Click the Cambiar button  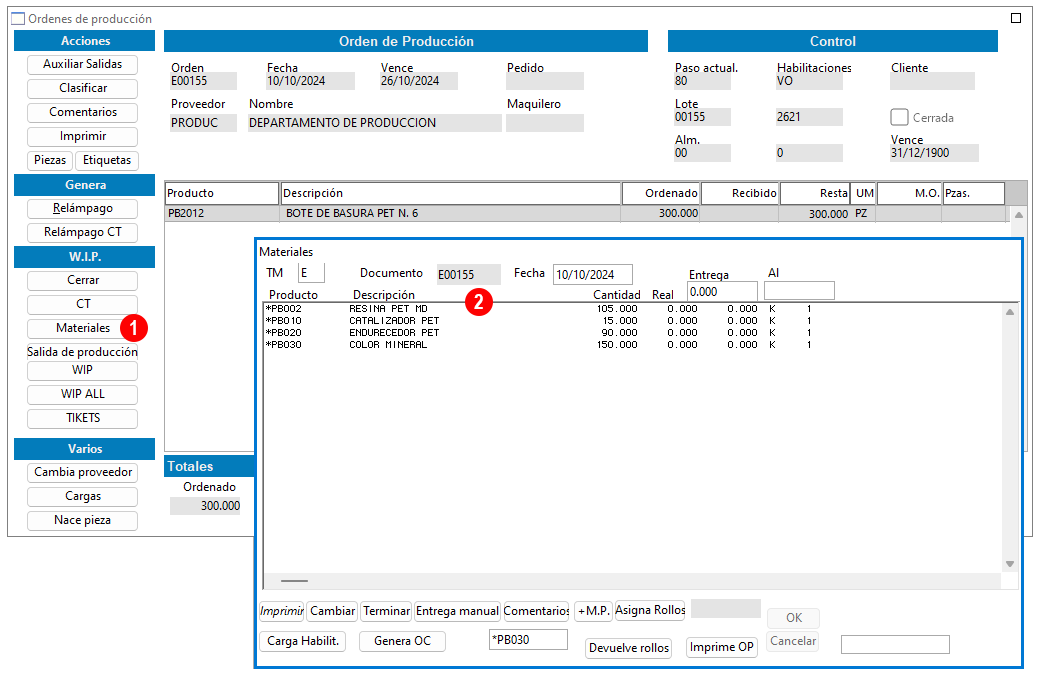tap(332, 611)
